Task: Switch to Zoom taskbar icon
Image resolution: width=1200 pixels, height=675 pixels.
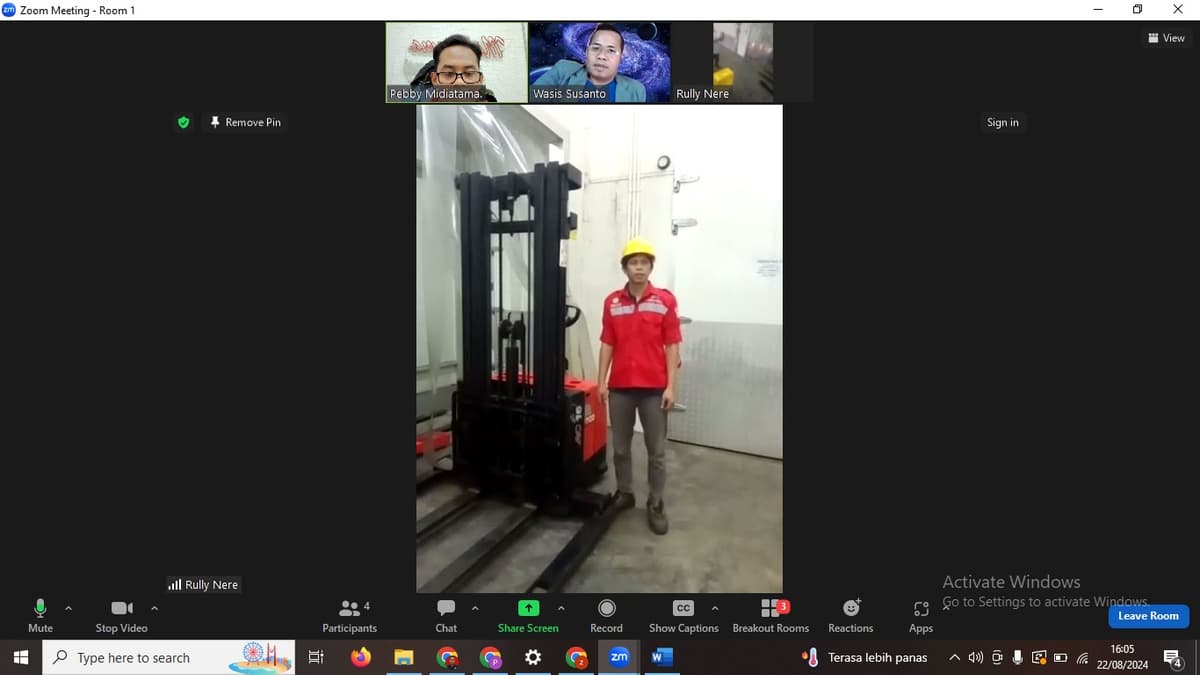Action: (x=619, y=657)
